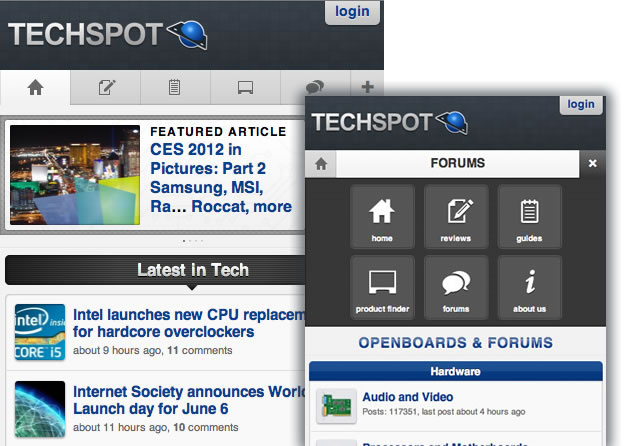Open the guides notepad tab in back window
Screen dimensions: 630x446
(x=175, y=87)
